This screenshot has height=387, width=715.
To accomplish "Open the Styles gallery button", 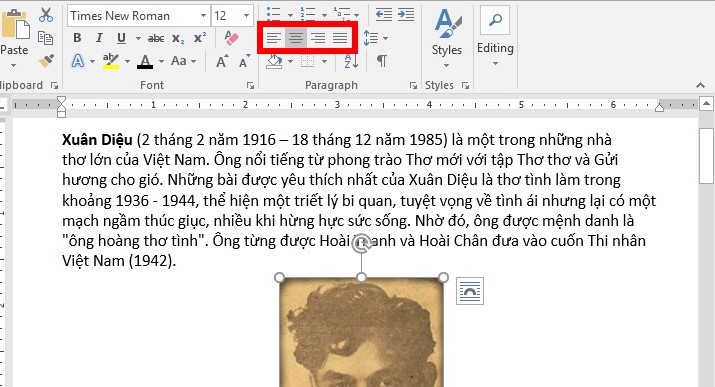I will coord(447,38).
